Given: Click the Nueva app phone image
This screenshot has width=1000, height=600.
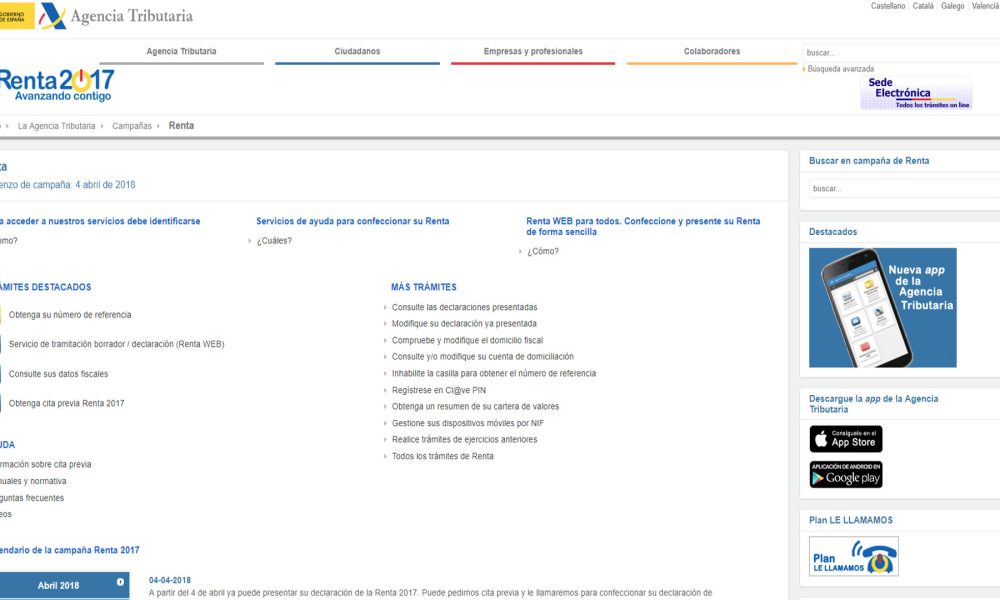Looking at the screenshot, I should [x=882, y=308].
